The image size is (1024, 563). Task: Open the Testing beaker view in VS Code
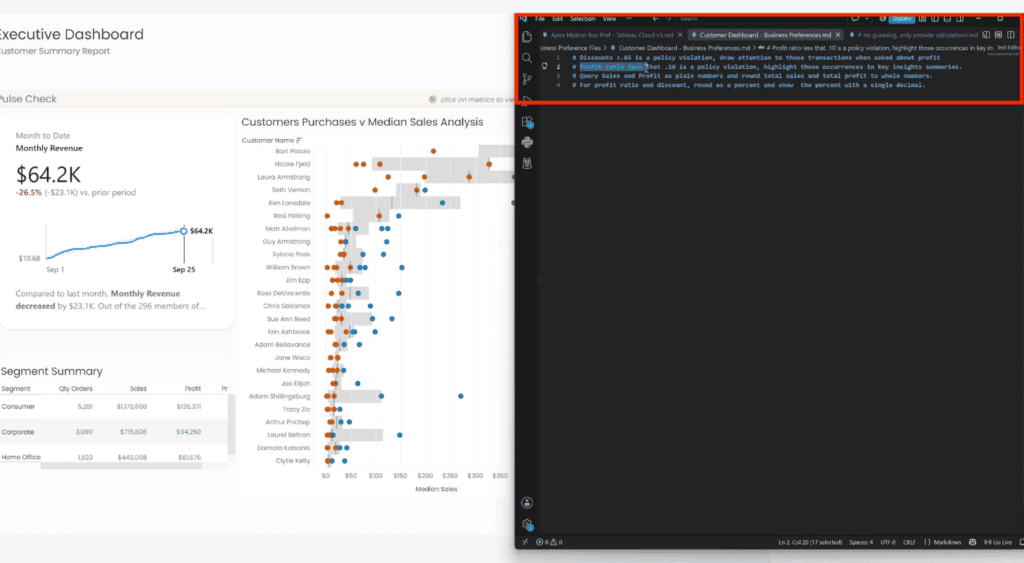[527, 163]
